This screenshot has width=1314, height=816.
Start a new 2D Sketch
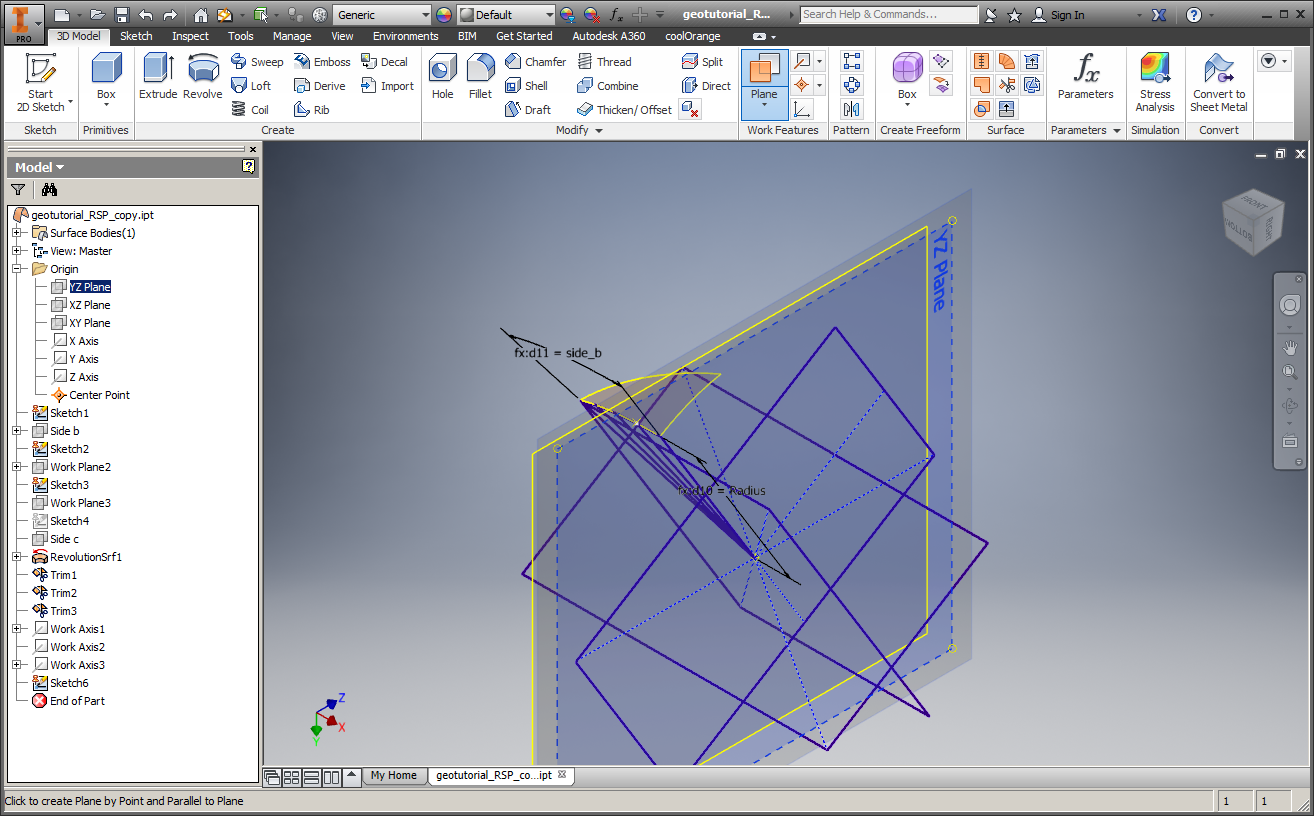(x=40, y=83)
